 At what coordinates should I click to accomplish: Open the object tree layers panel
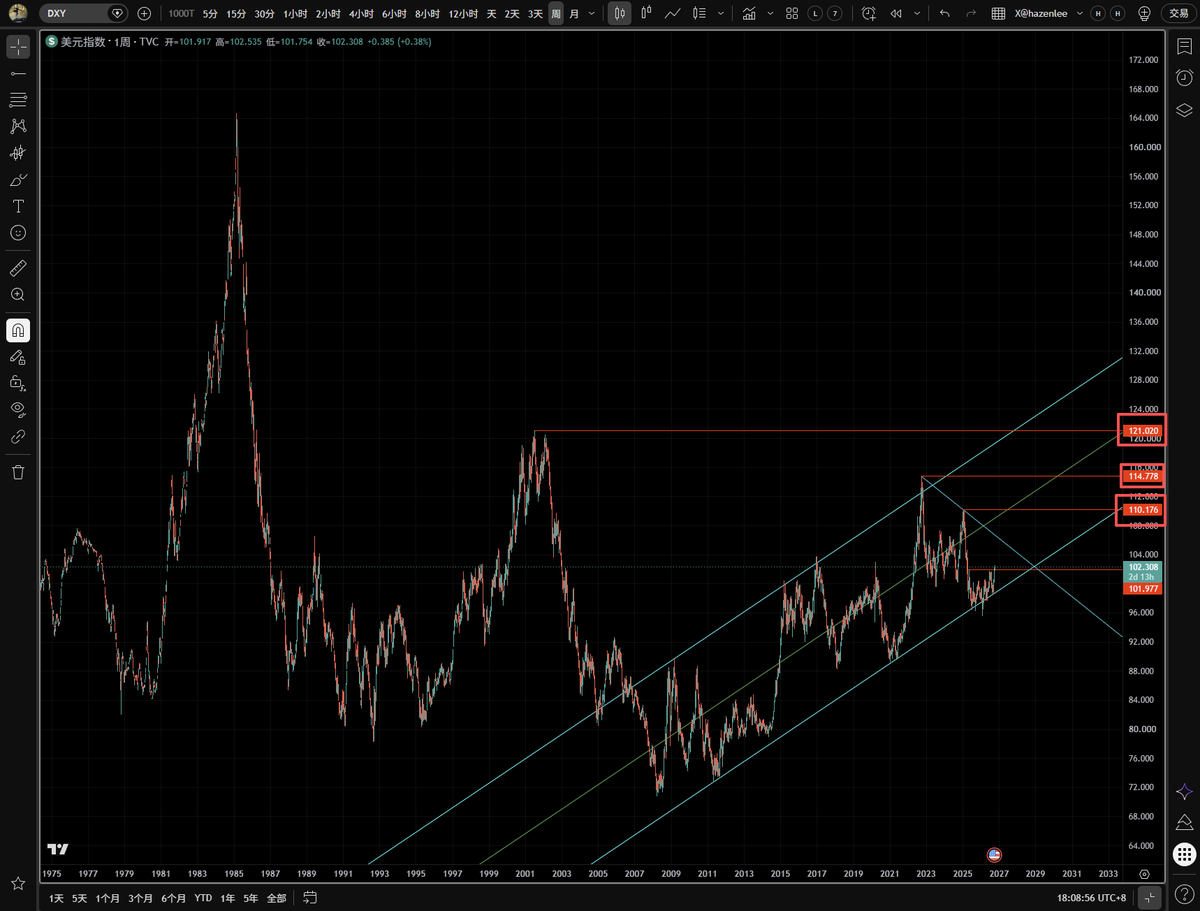coord(1184,110)
